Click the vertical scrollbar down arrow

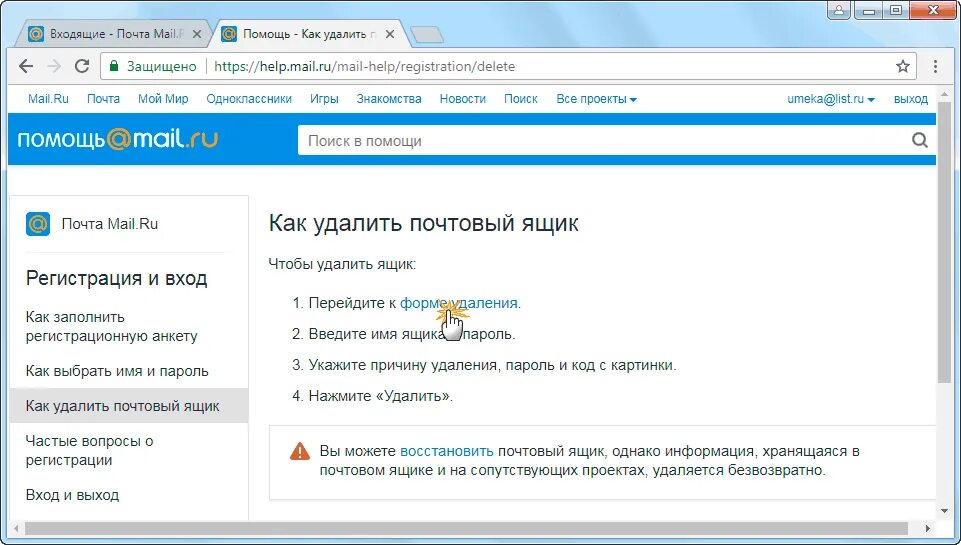944,511
